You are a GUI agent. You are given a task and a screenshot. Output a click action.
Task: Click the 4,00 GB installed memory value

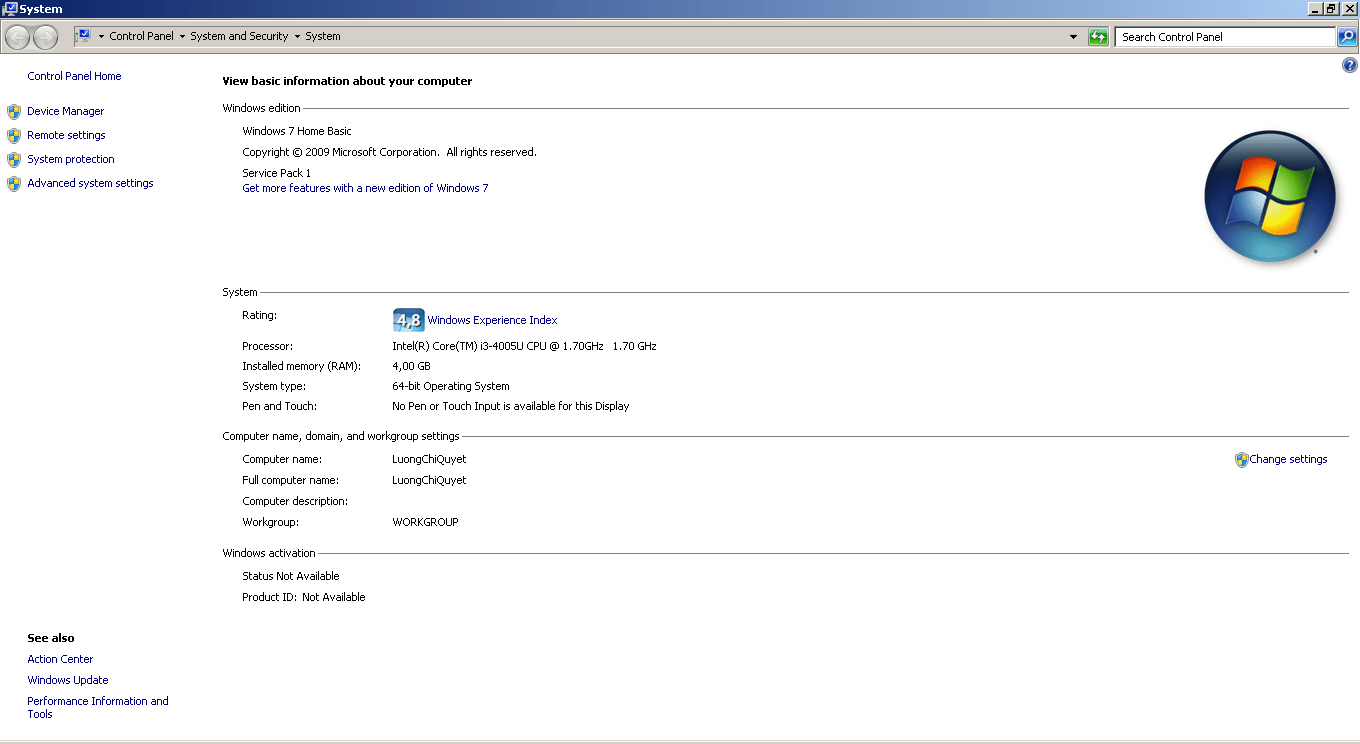(x=411, y=366)
